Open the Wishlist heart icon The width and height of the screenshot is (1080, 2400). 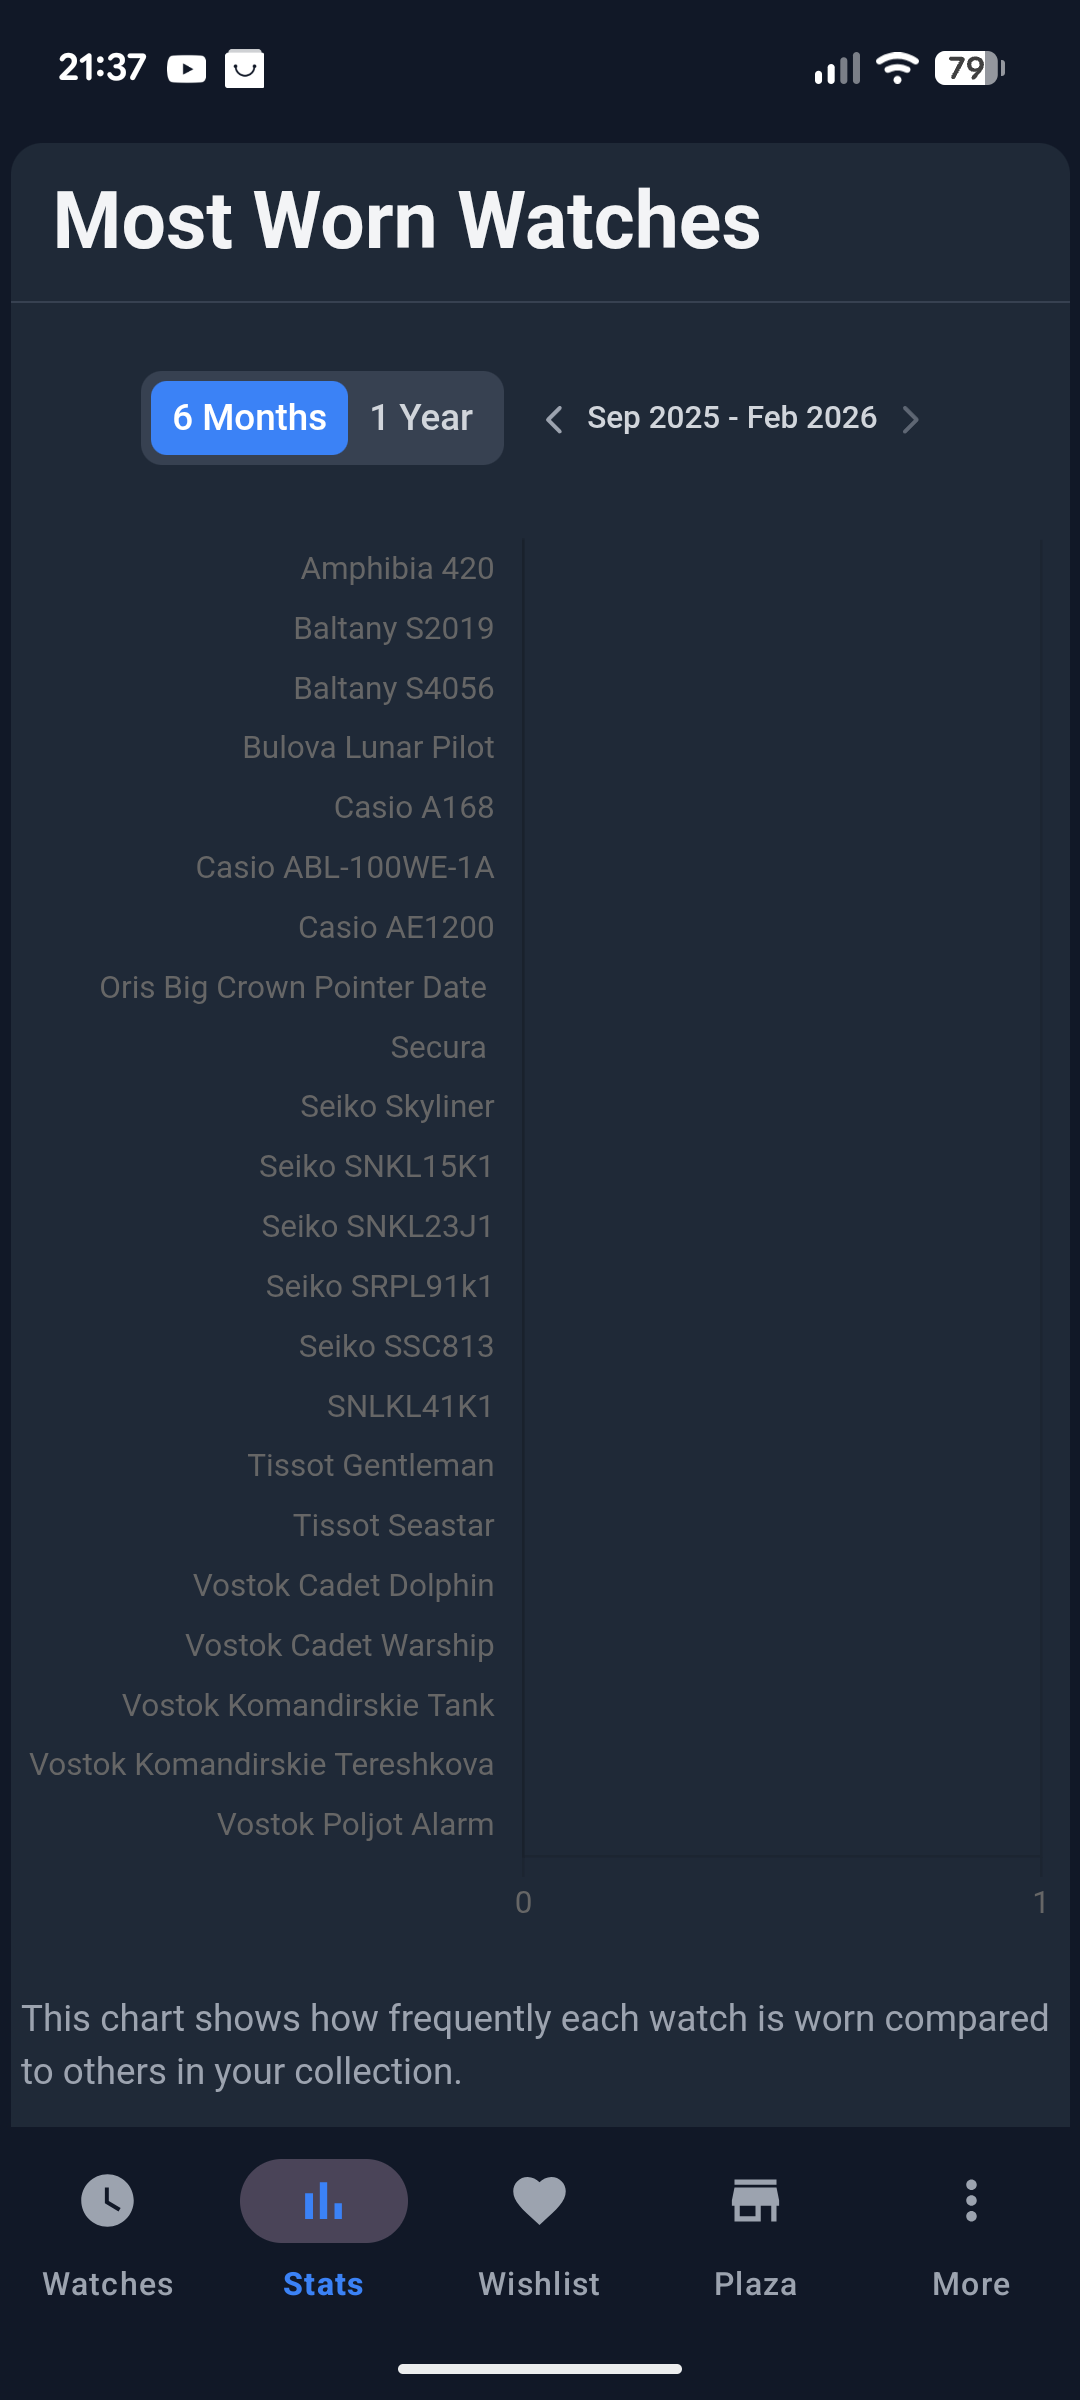click(539, 2201)
